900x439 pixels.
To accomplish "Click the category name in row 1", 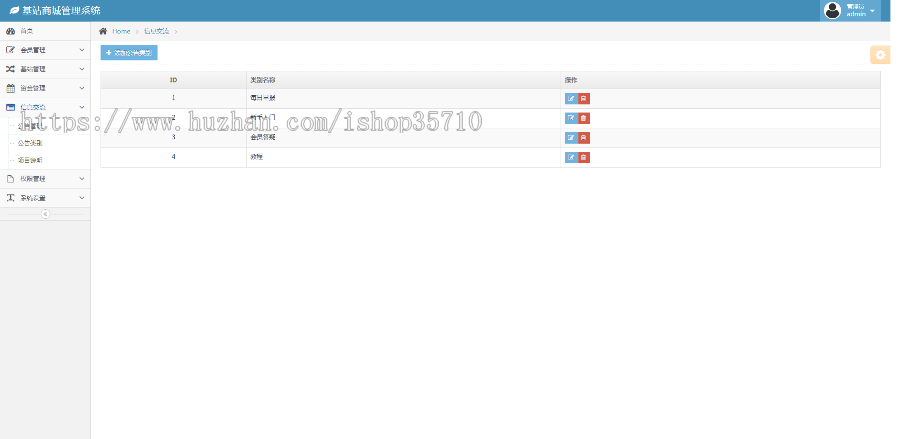I will click(x=263, y=98).
